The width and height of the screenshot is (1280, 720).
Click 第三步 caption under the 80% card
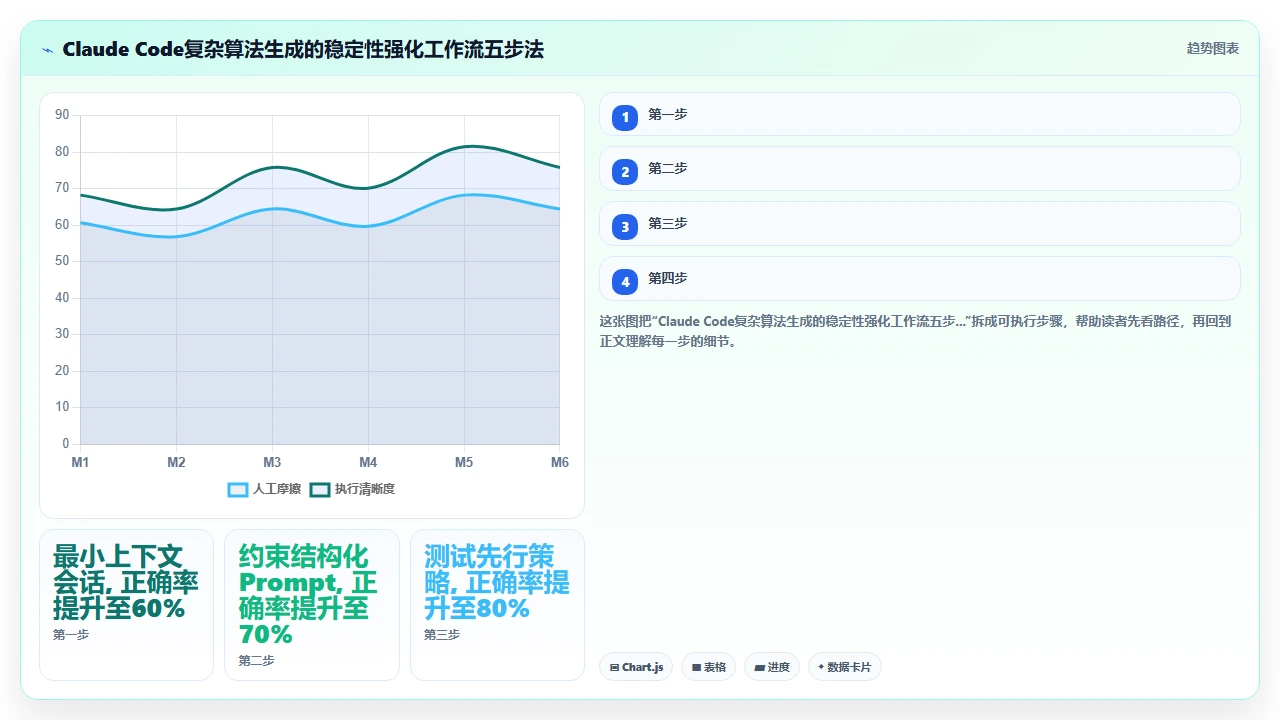442,635
